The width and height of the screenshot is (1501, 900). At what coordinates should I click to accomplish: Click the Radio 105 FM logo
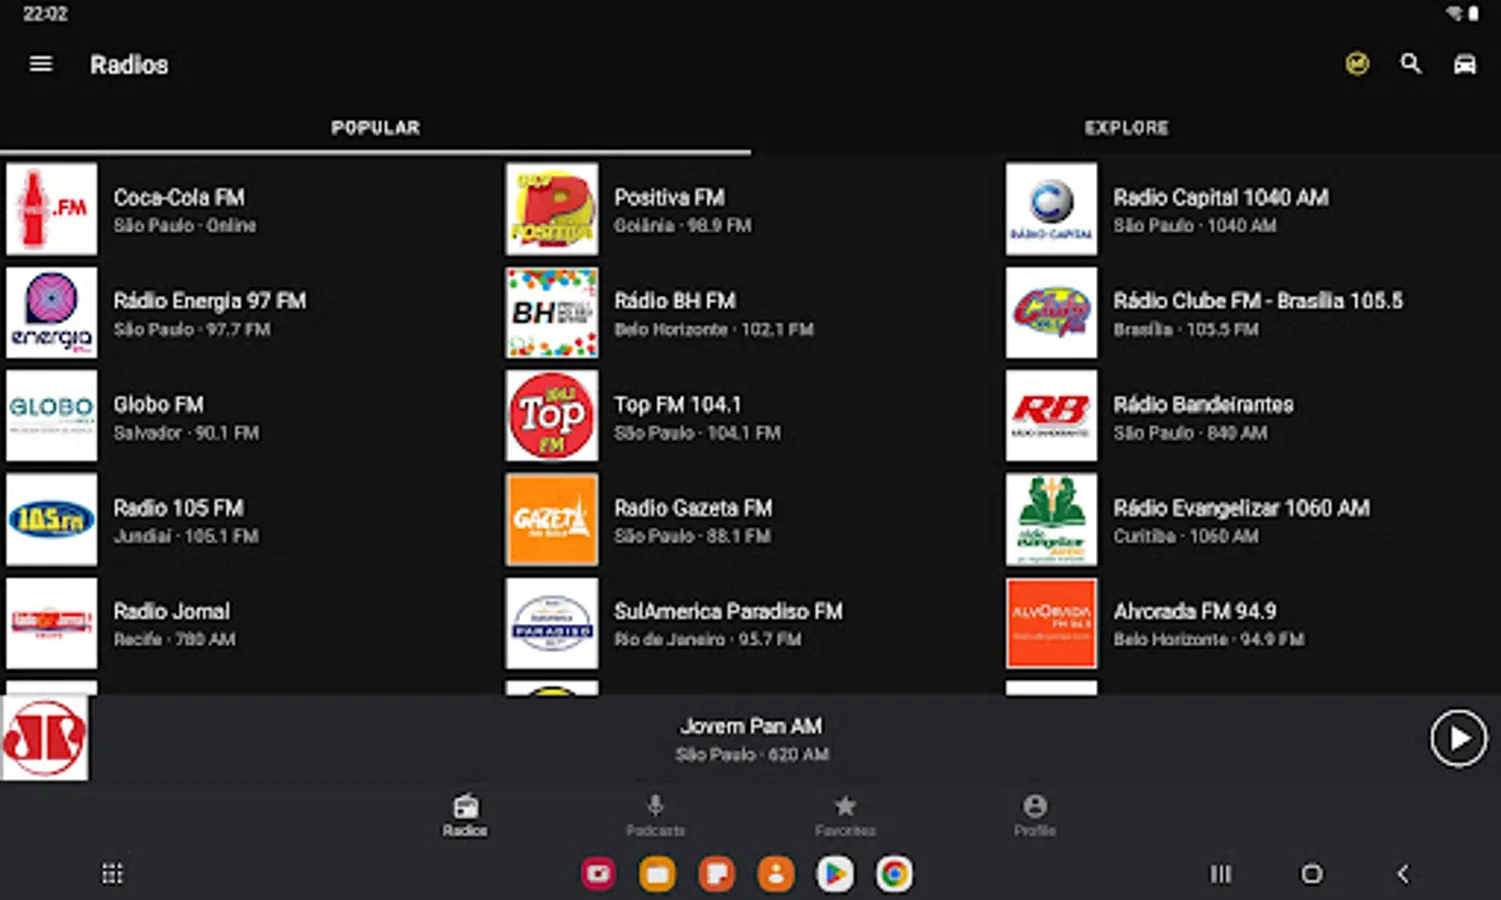point(52,519)
